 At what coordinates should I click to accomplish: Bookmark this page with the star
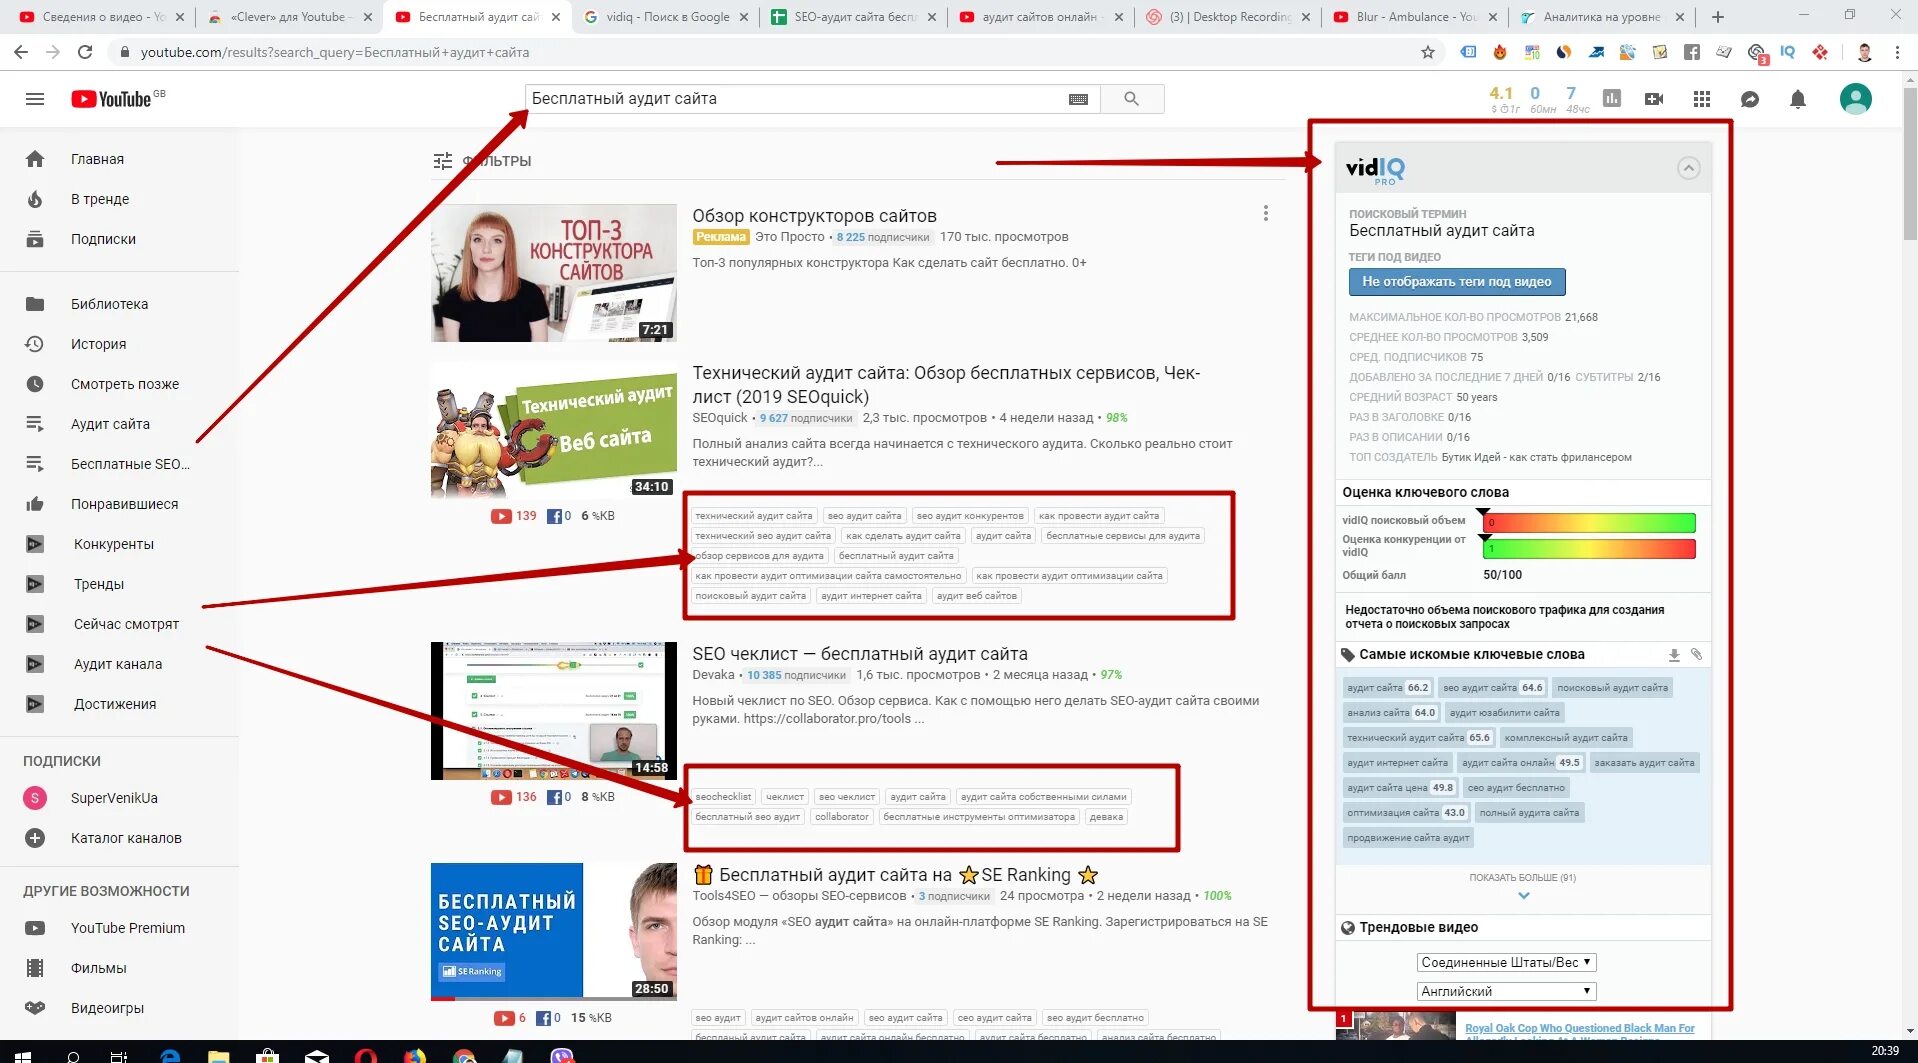pyautogui.click(x=1428, y=52)
